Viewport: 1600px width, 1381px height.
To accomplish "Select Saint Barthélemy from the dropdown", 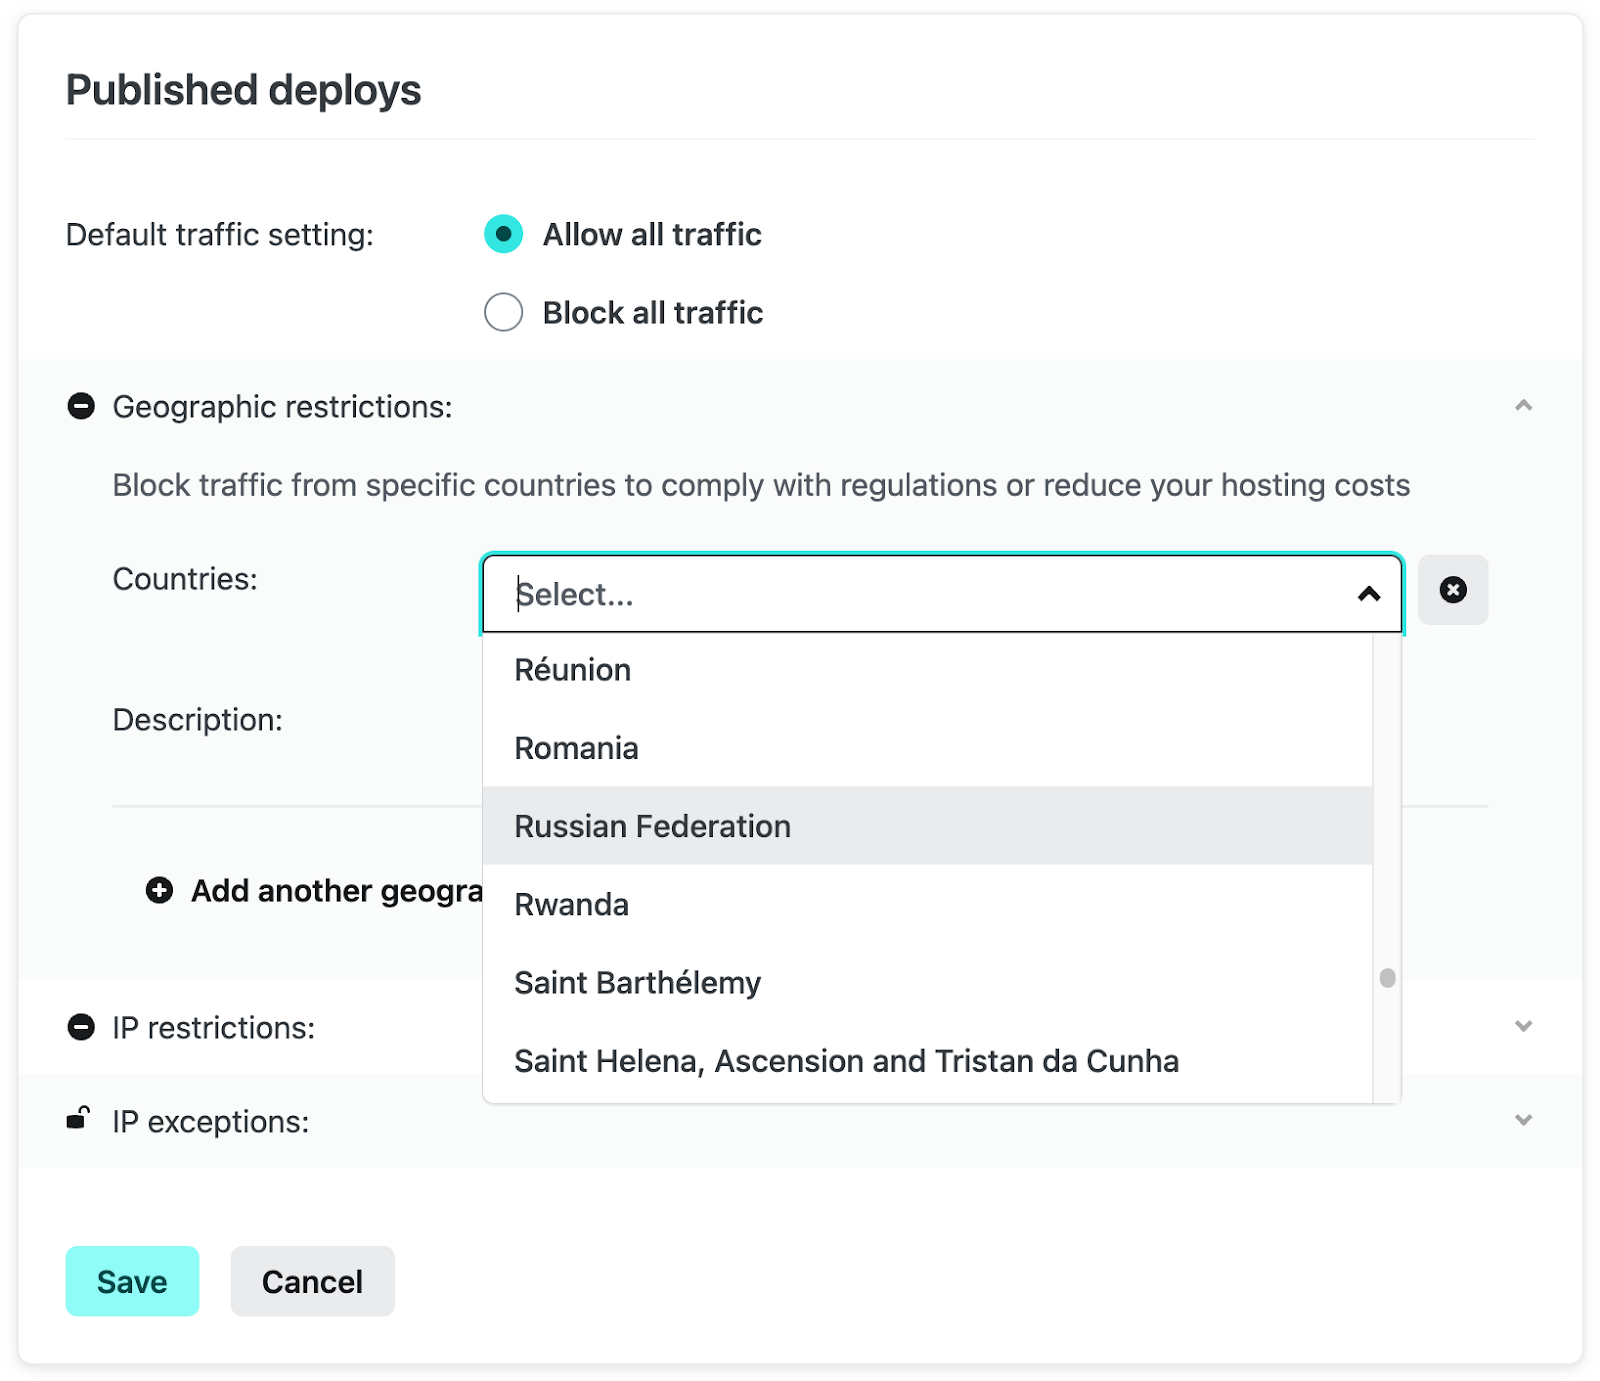I will coord(637,982).
